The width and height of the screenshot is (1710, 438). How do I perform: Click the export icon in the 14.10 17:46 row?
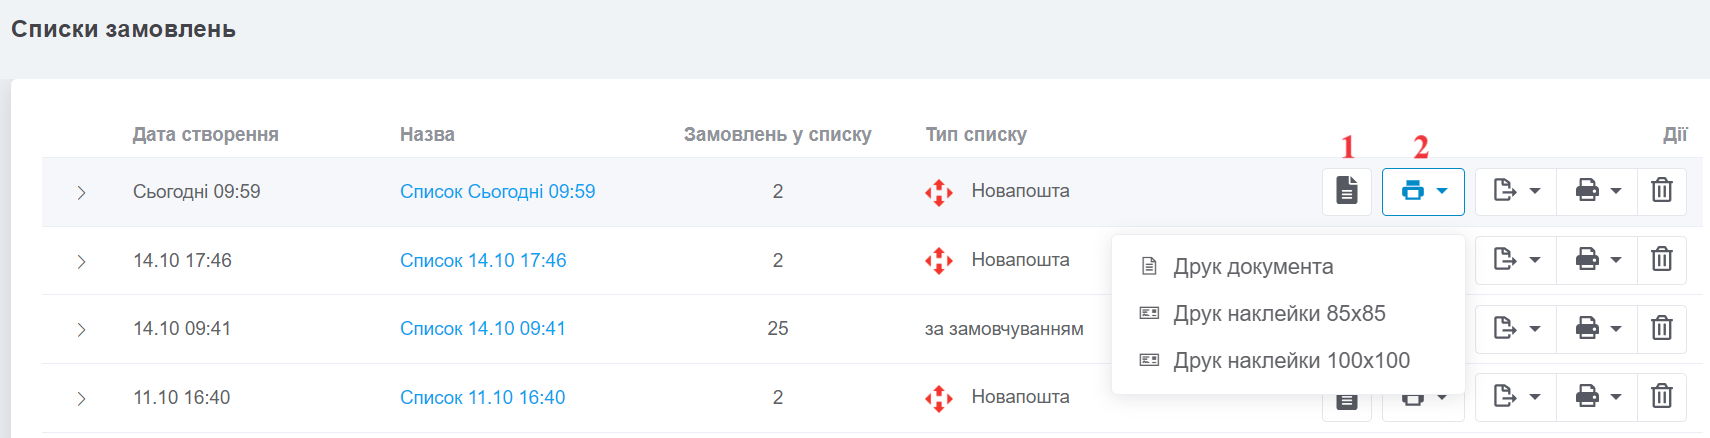1516,259
